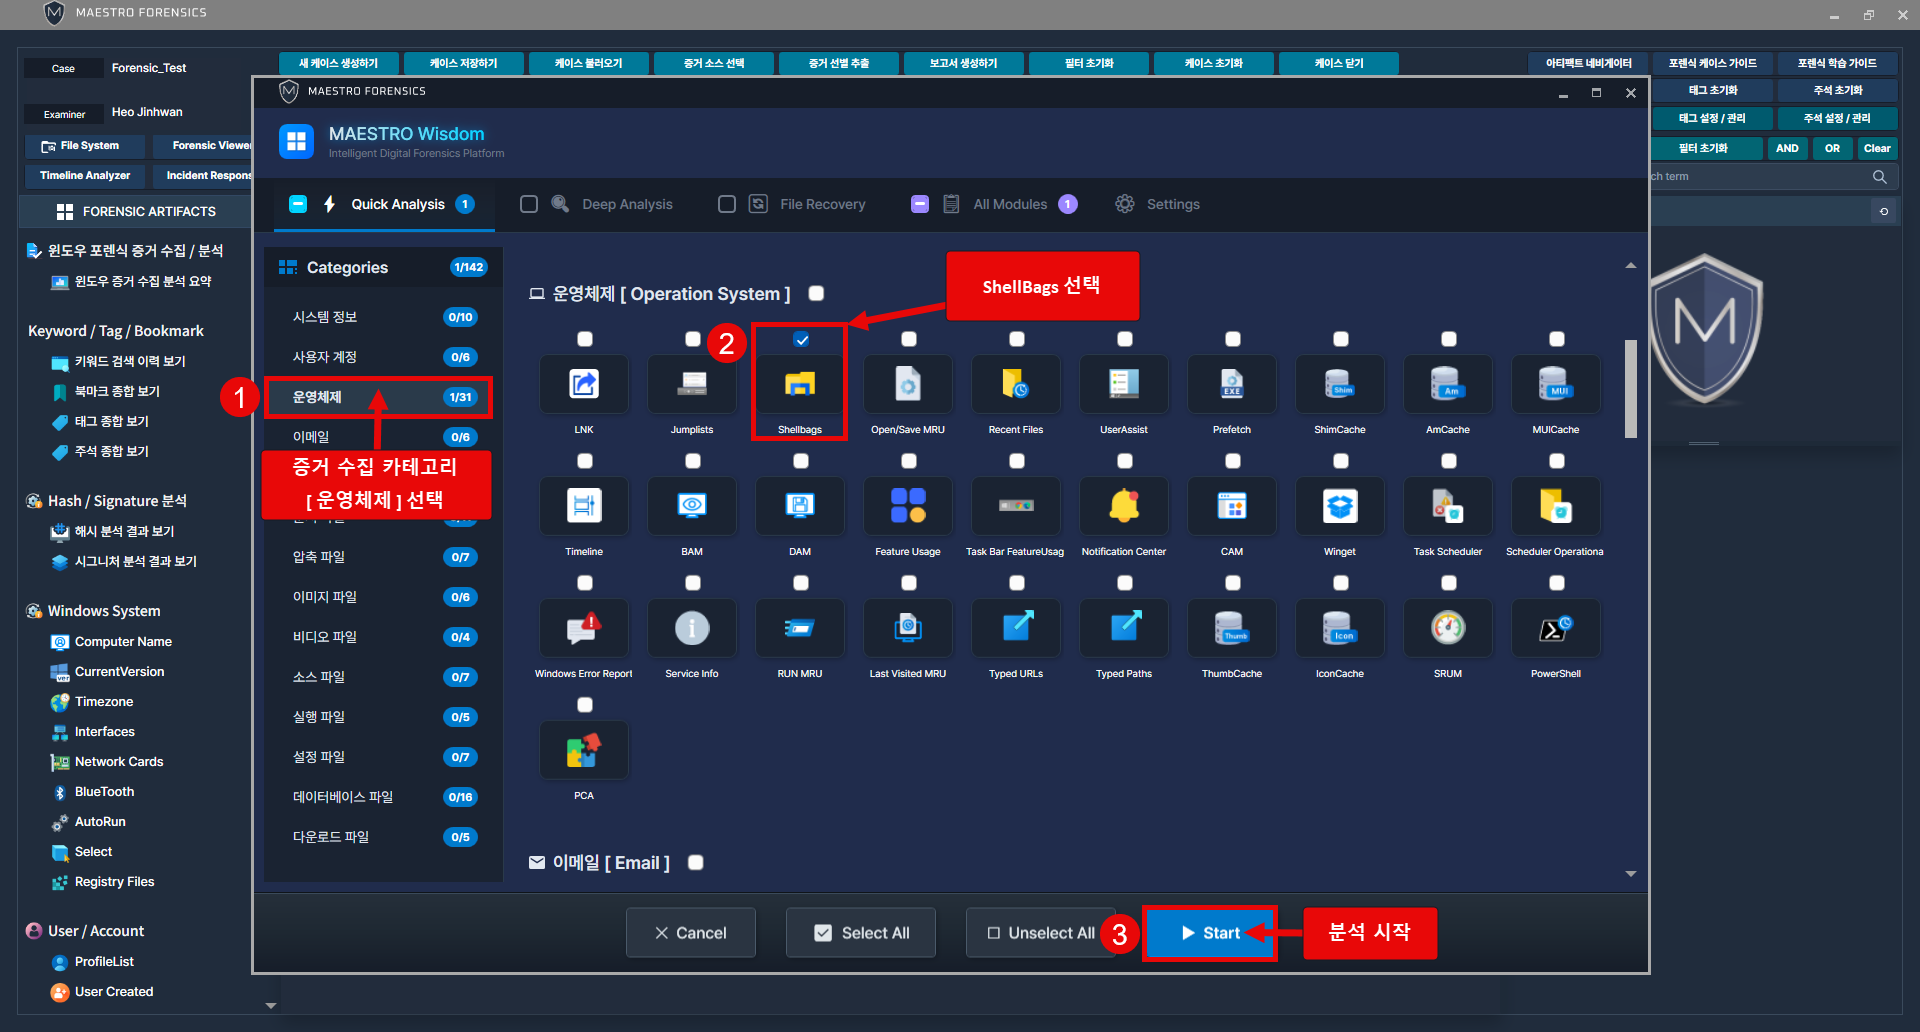This screenshot has height=1032, width=1920.
Task: Choose the Windows Error Report icon
Action: (x=584, y=628)
